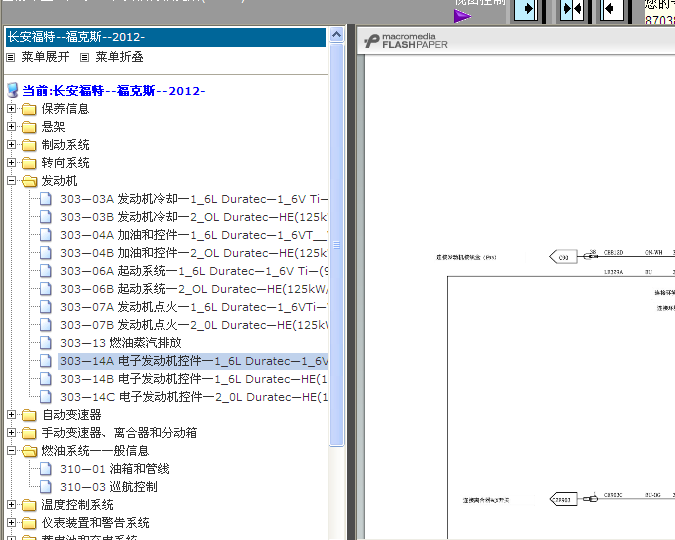Open 310—03 巡航控制 document
Screen dimensions: 675x540
pos(109,487)
